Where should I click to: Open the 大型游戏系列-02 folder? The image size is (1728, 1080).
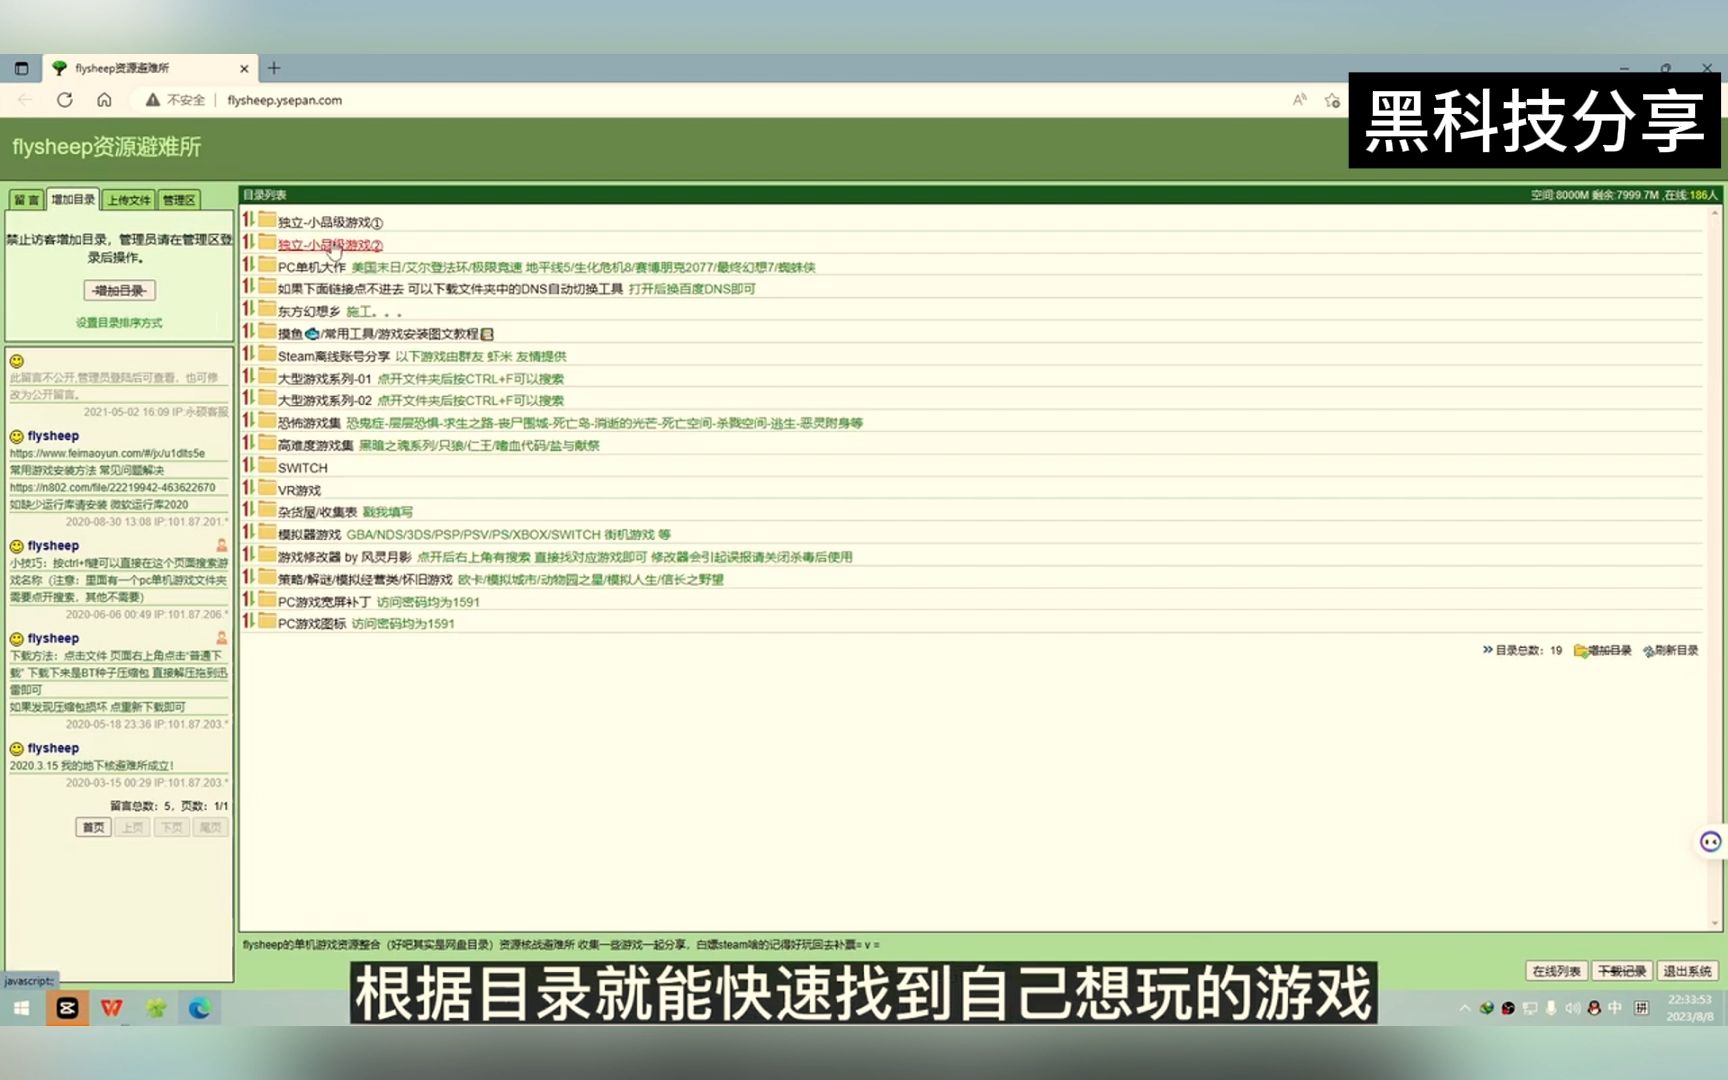[324, 401]
